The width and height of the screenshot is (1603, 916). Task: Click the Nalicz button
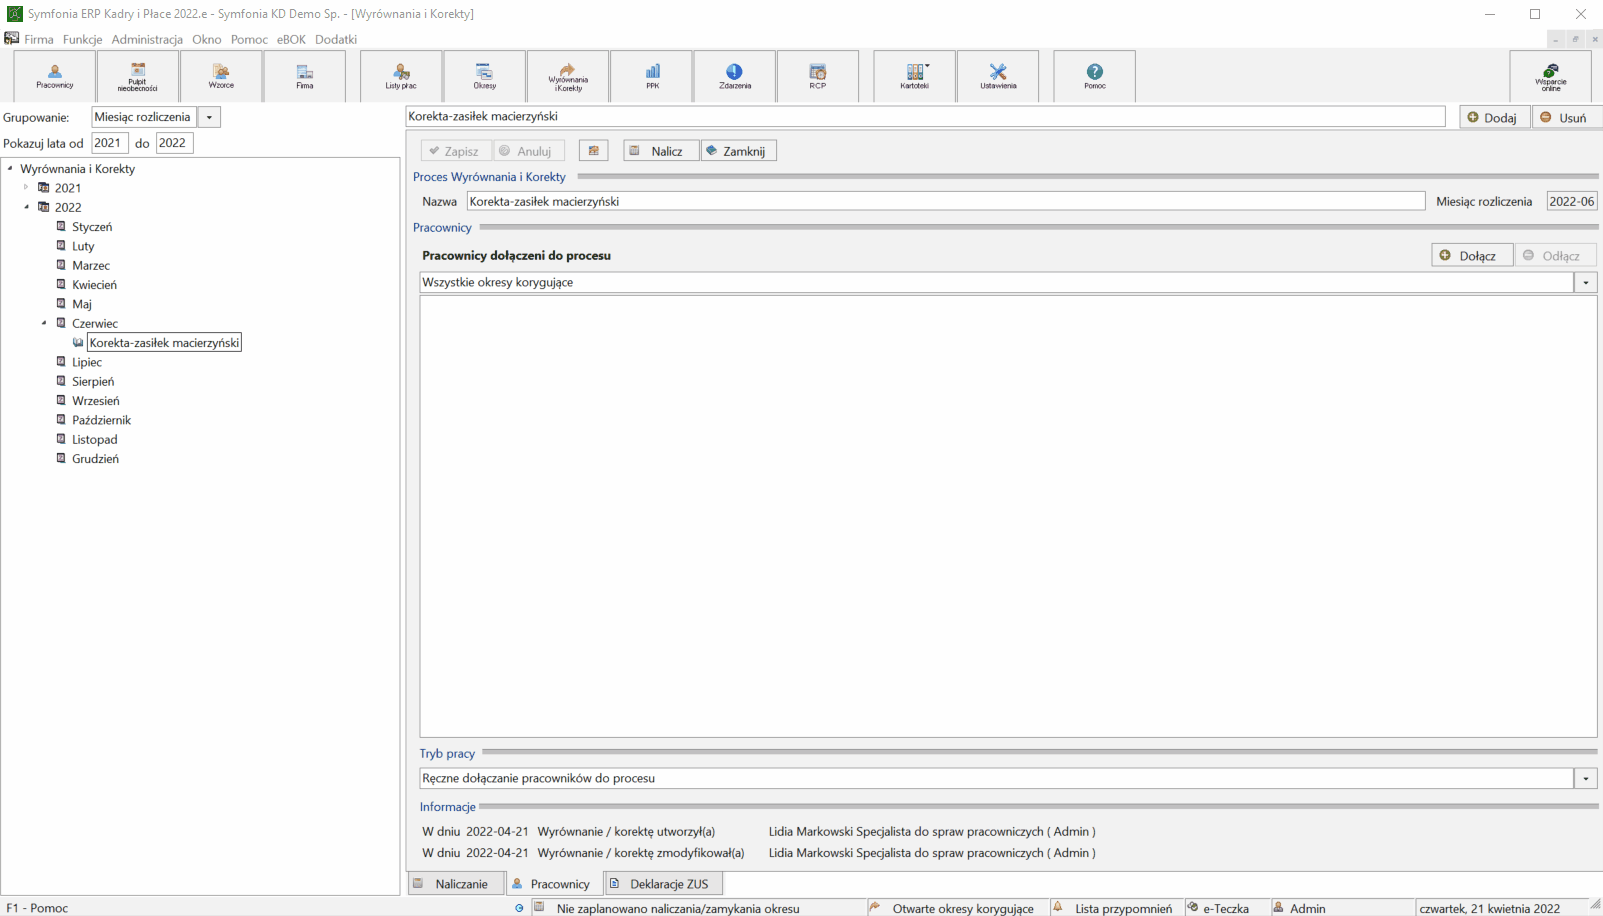point(661,151)
